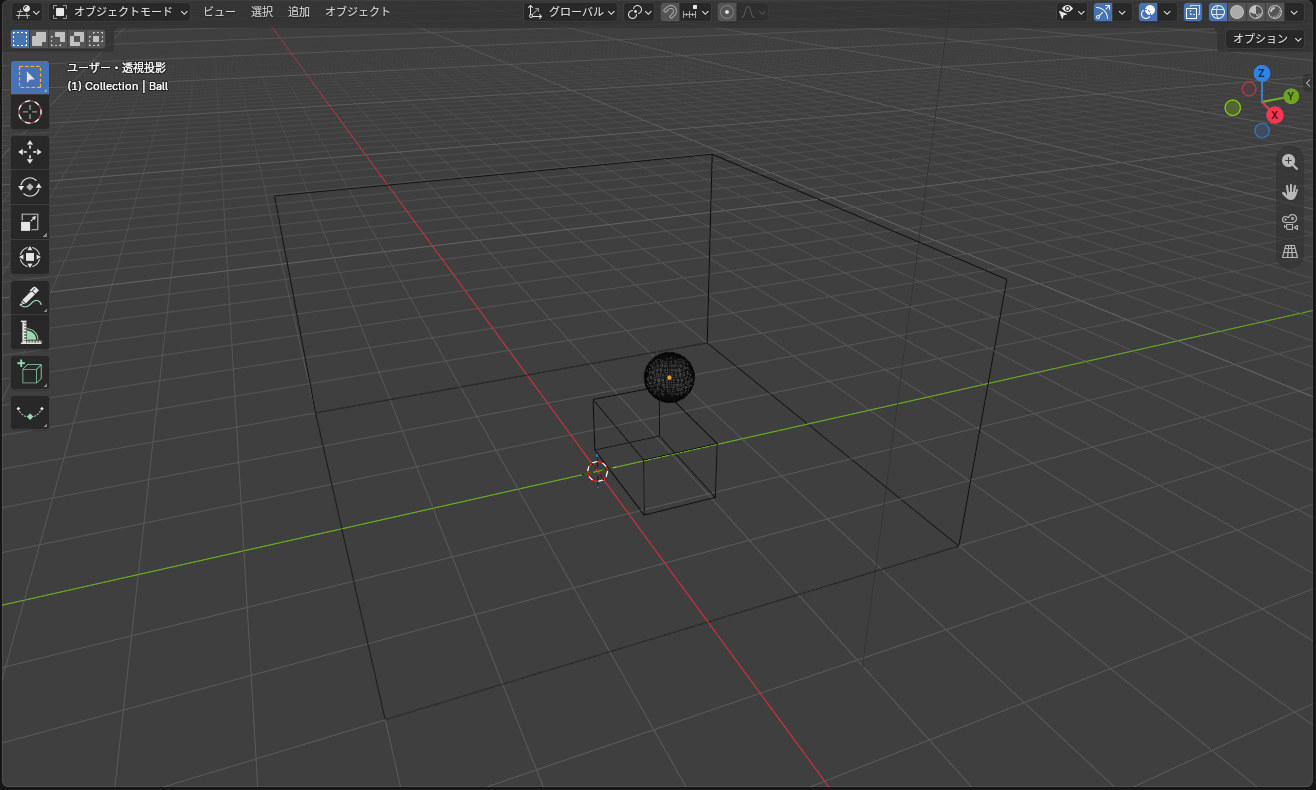Toggle proportional editing button

[x=727, y=12]
